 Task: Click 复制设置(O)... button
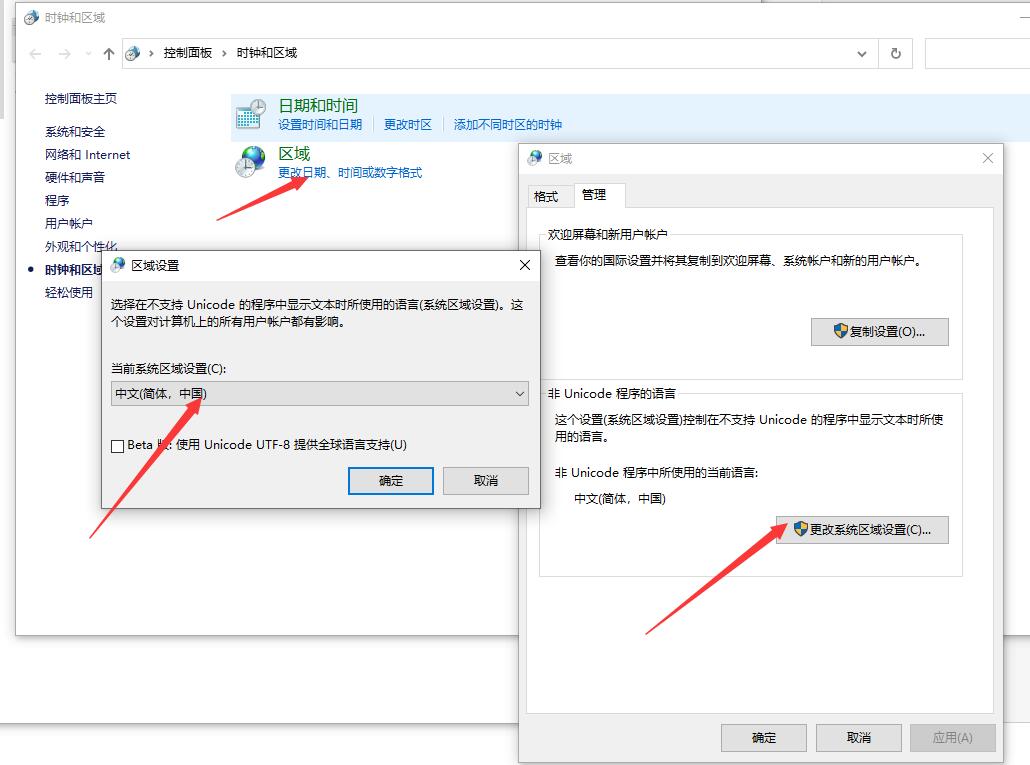(880, 332)
